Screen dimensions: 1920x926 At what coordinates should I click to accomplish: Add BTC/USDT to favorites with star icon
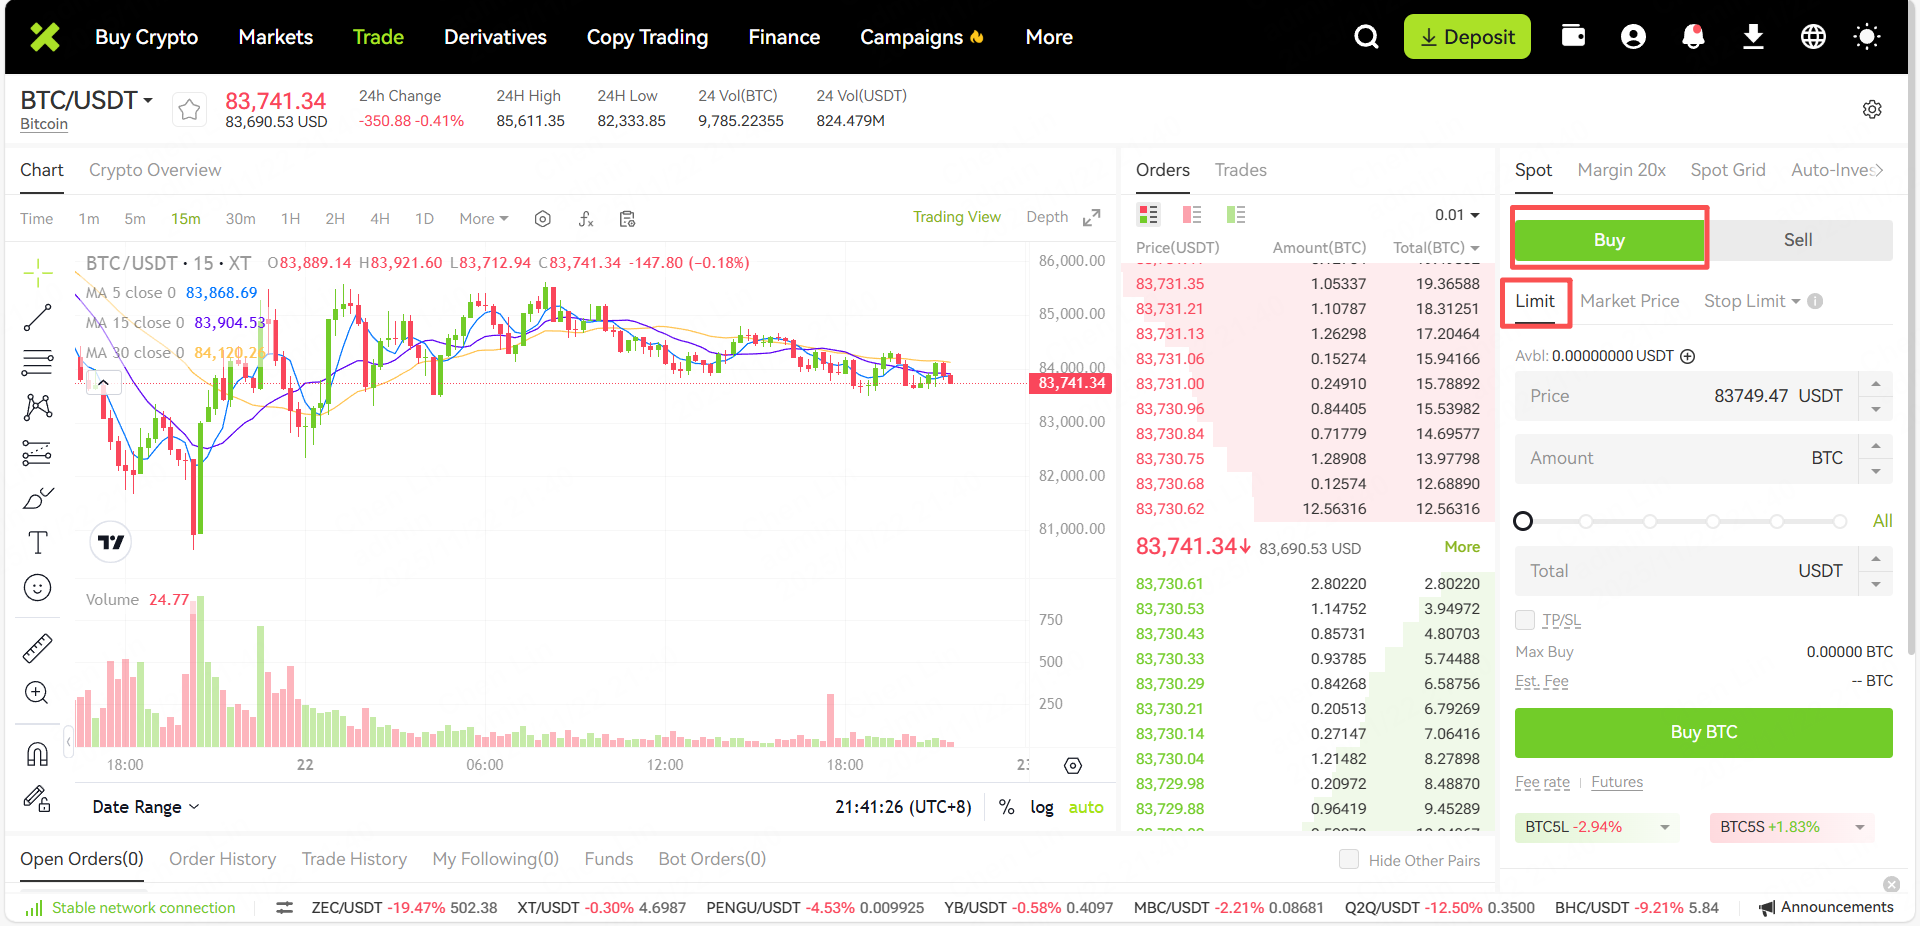[x=189, y=109]
